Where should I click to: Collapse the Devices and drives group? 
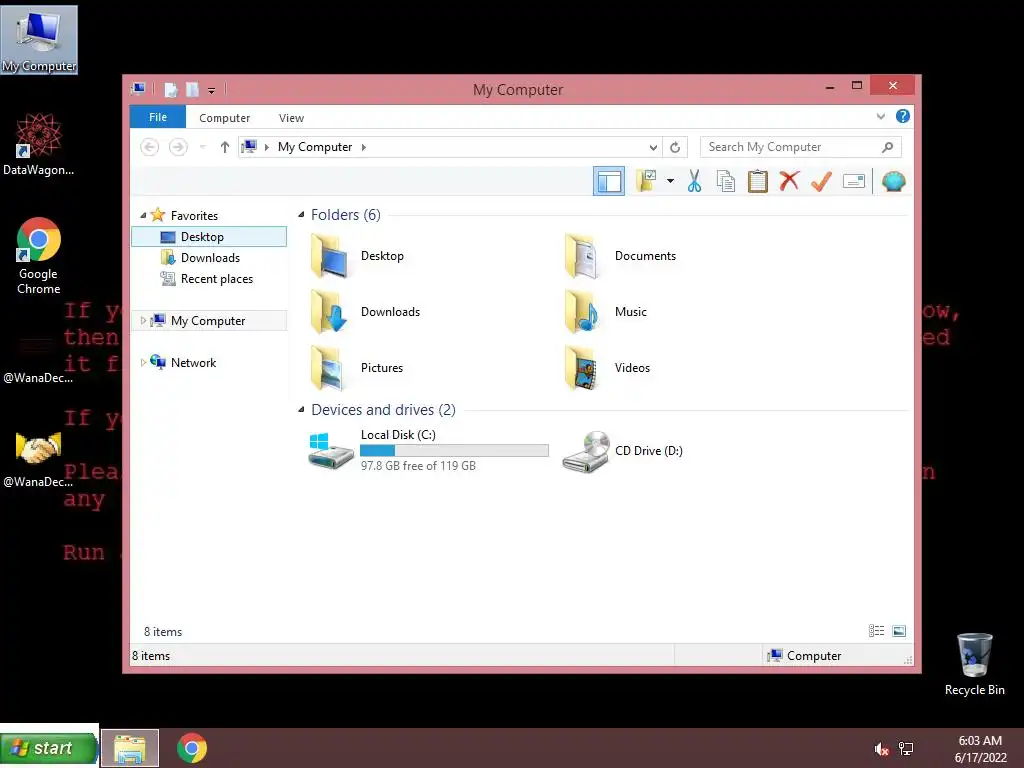301,409
